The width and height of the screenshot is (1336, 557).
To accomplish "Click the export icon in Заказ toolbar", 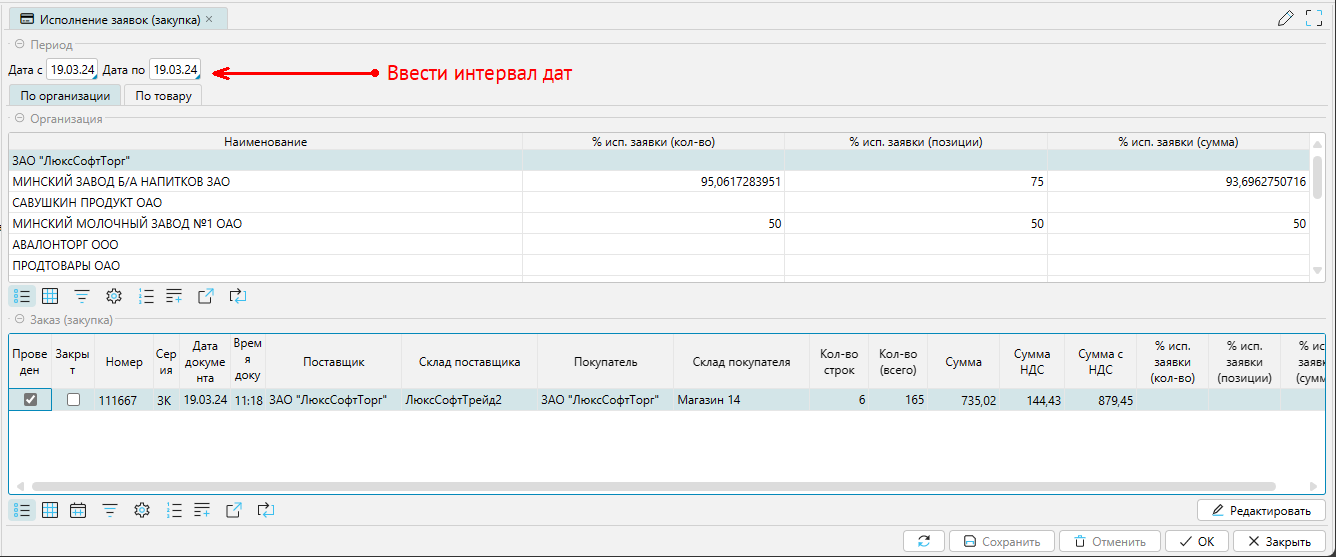I will [x=234, y=510].
